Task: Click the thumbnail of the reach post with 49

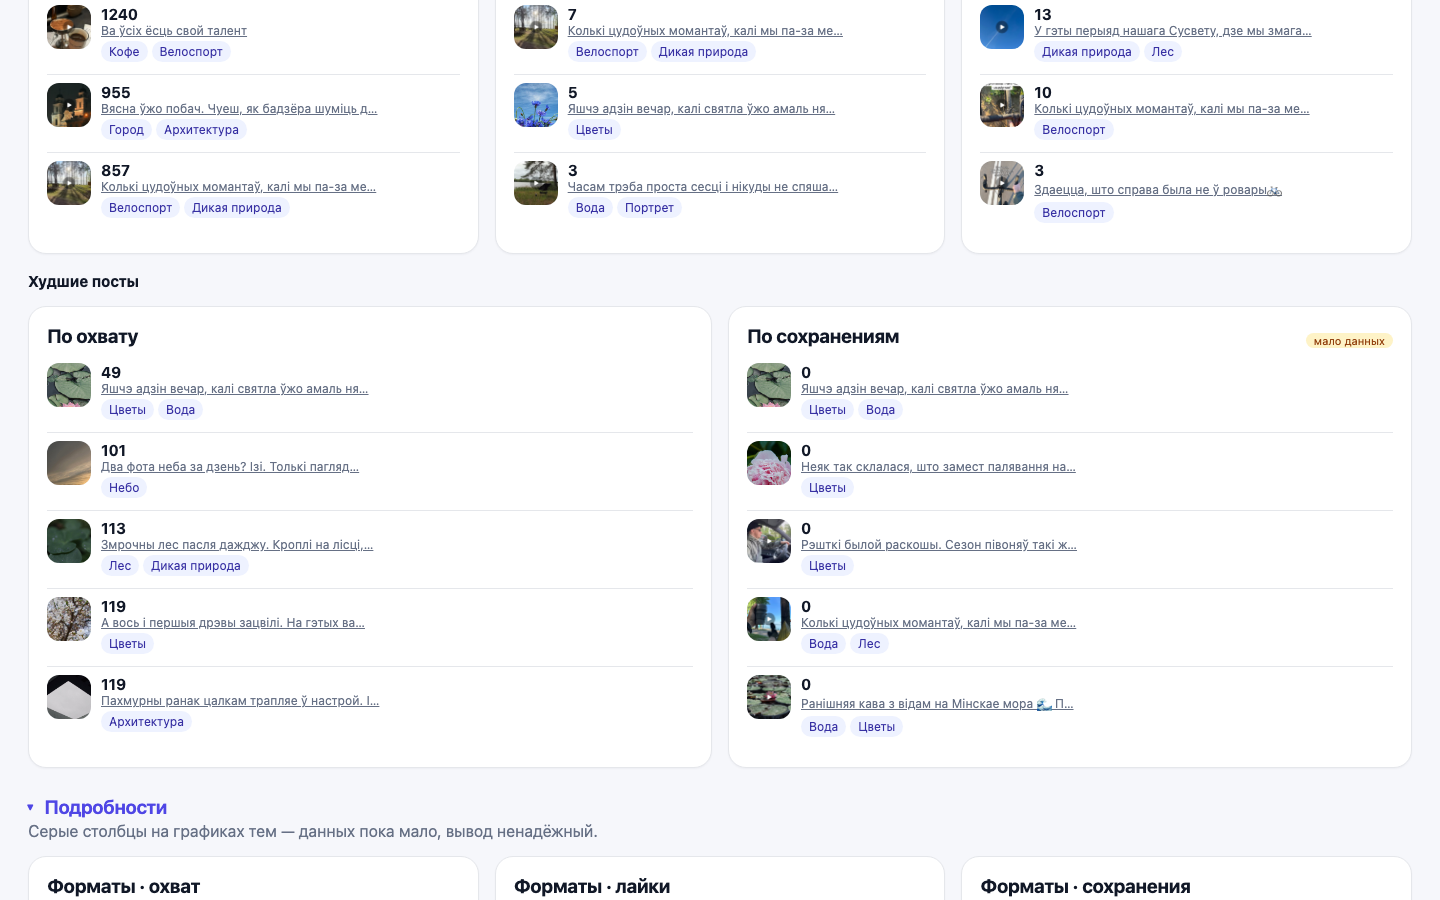Action: pos(69,385)
